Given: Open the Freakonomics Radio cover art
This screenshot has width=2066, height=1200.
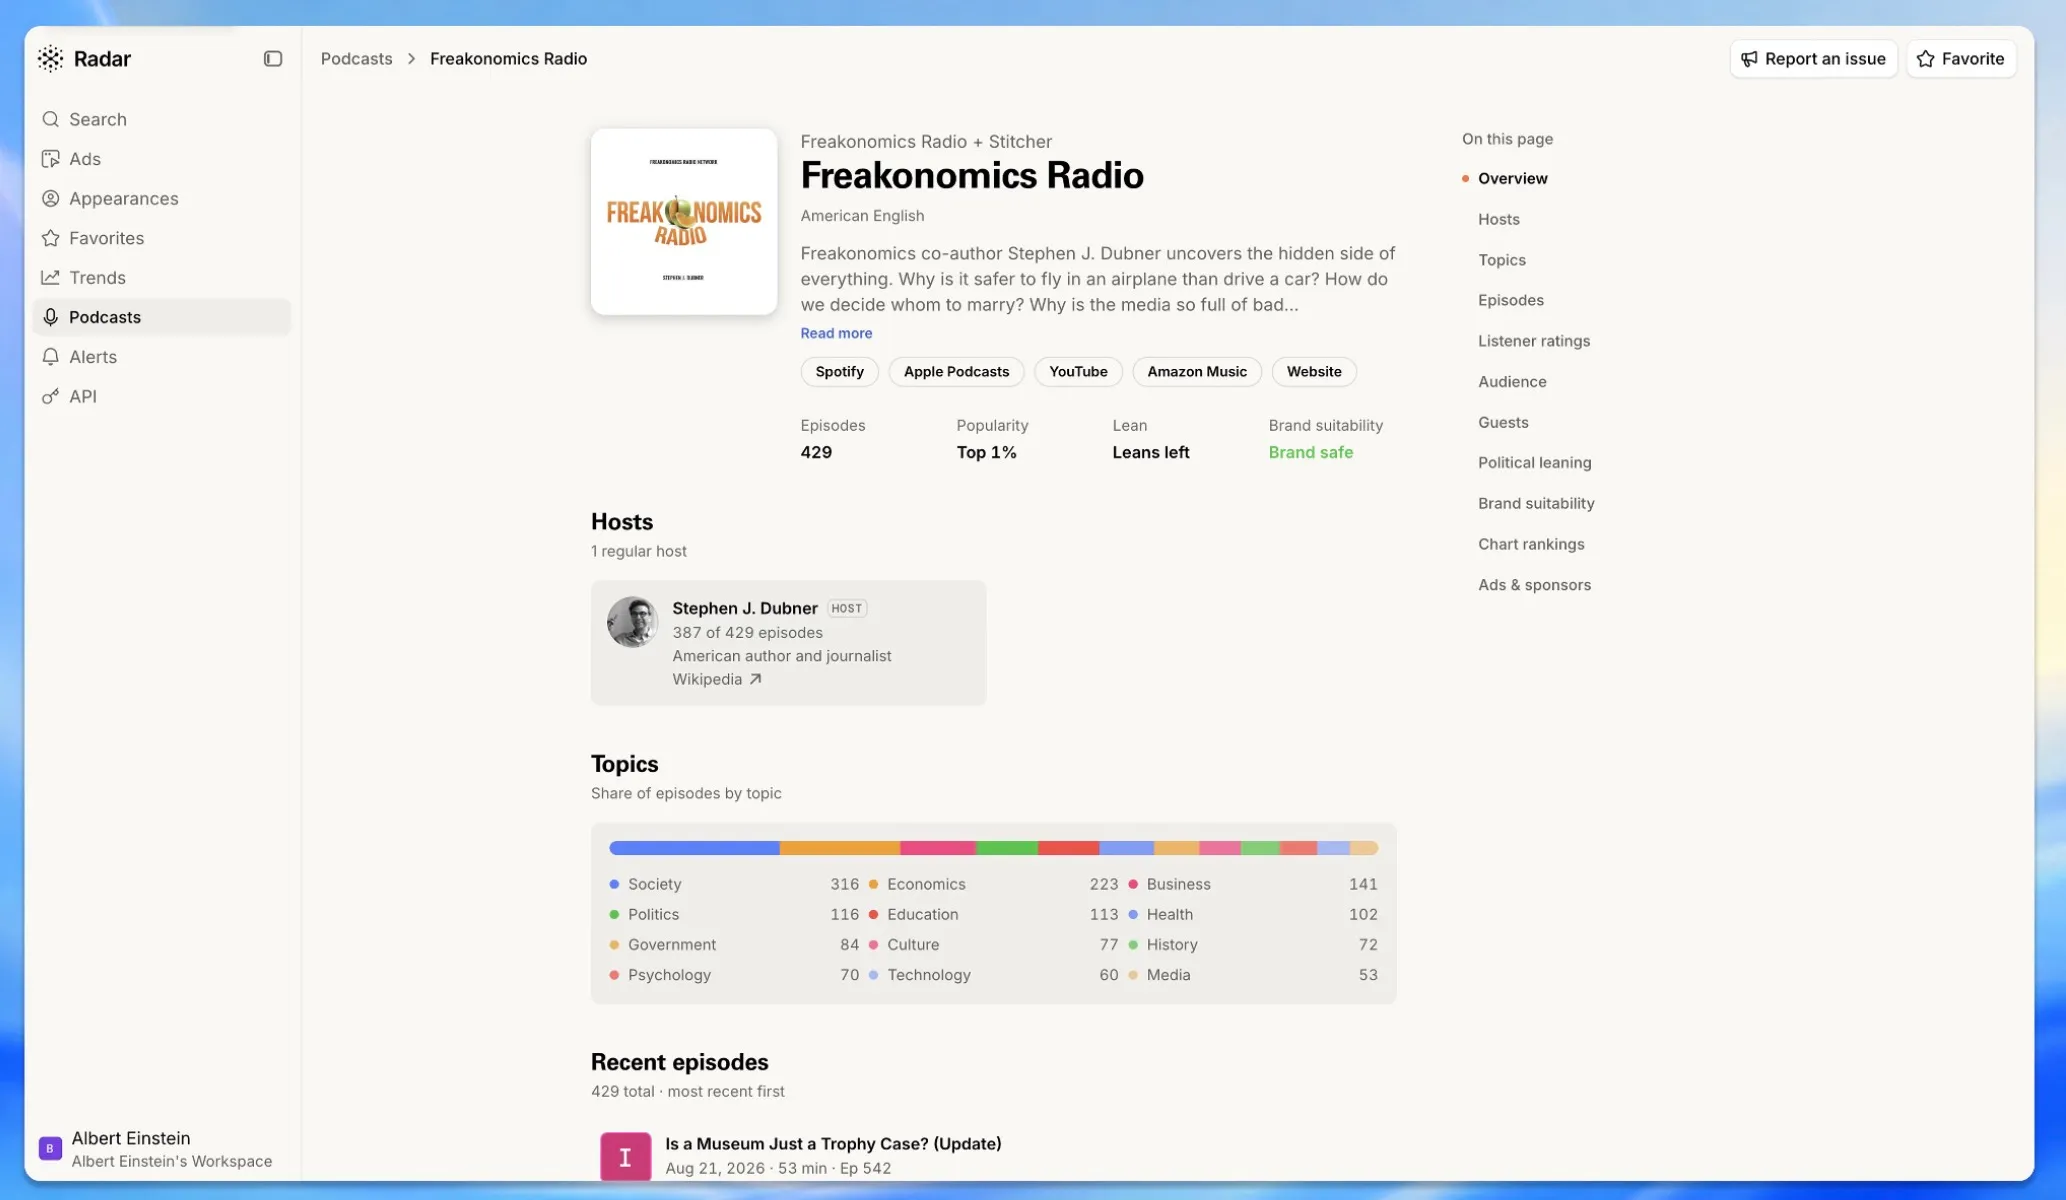Looking at the screenshot, I should pyautogui.click(x=684, y=221).
